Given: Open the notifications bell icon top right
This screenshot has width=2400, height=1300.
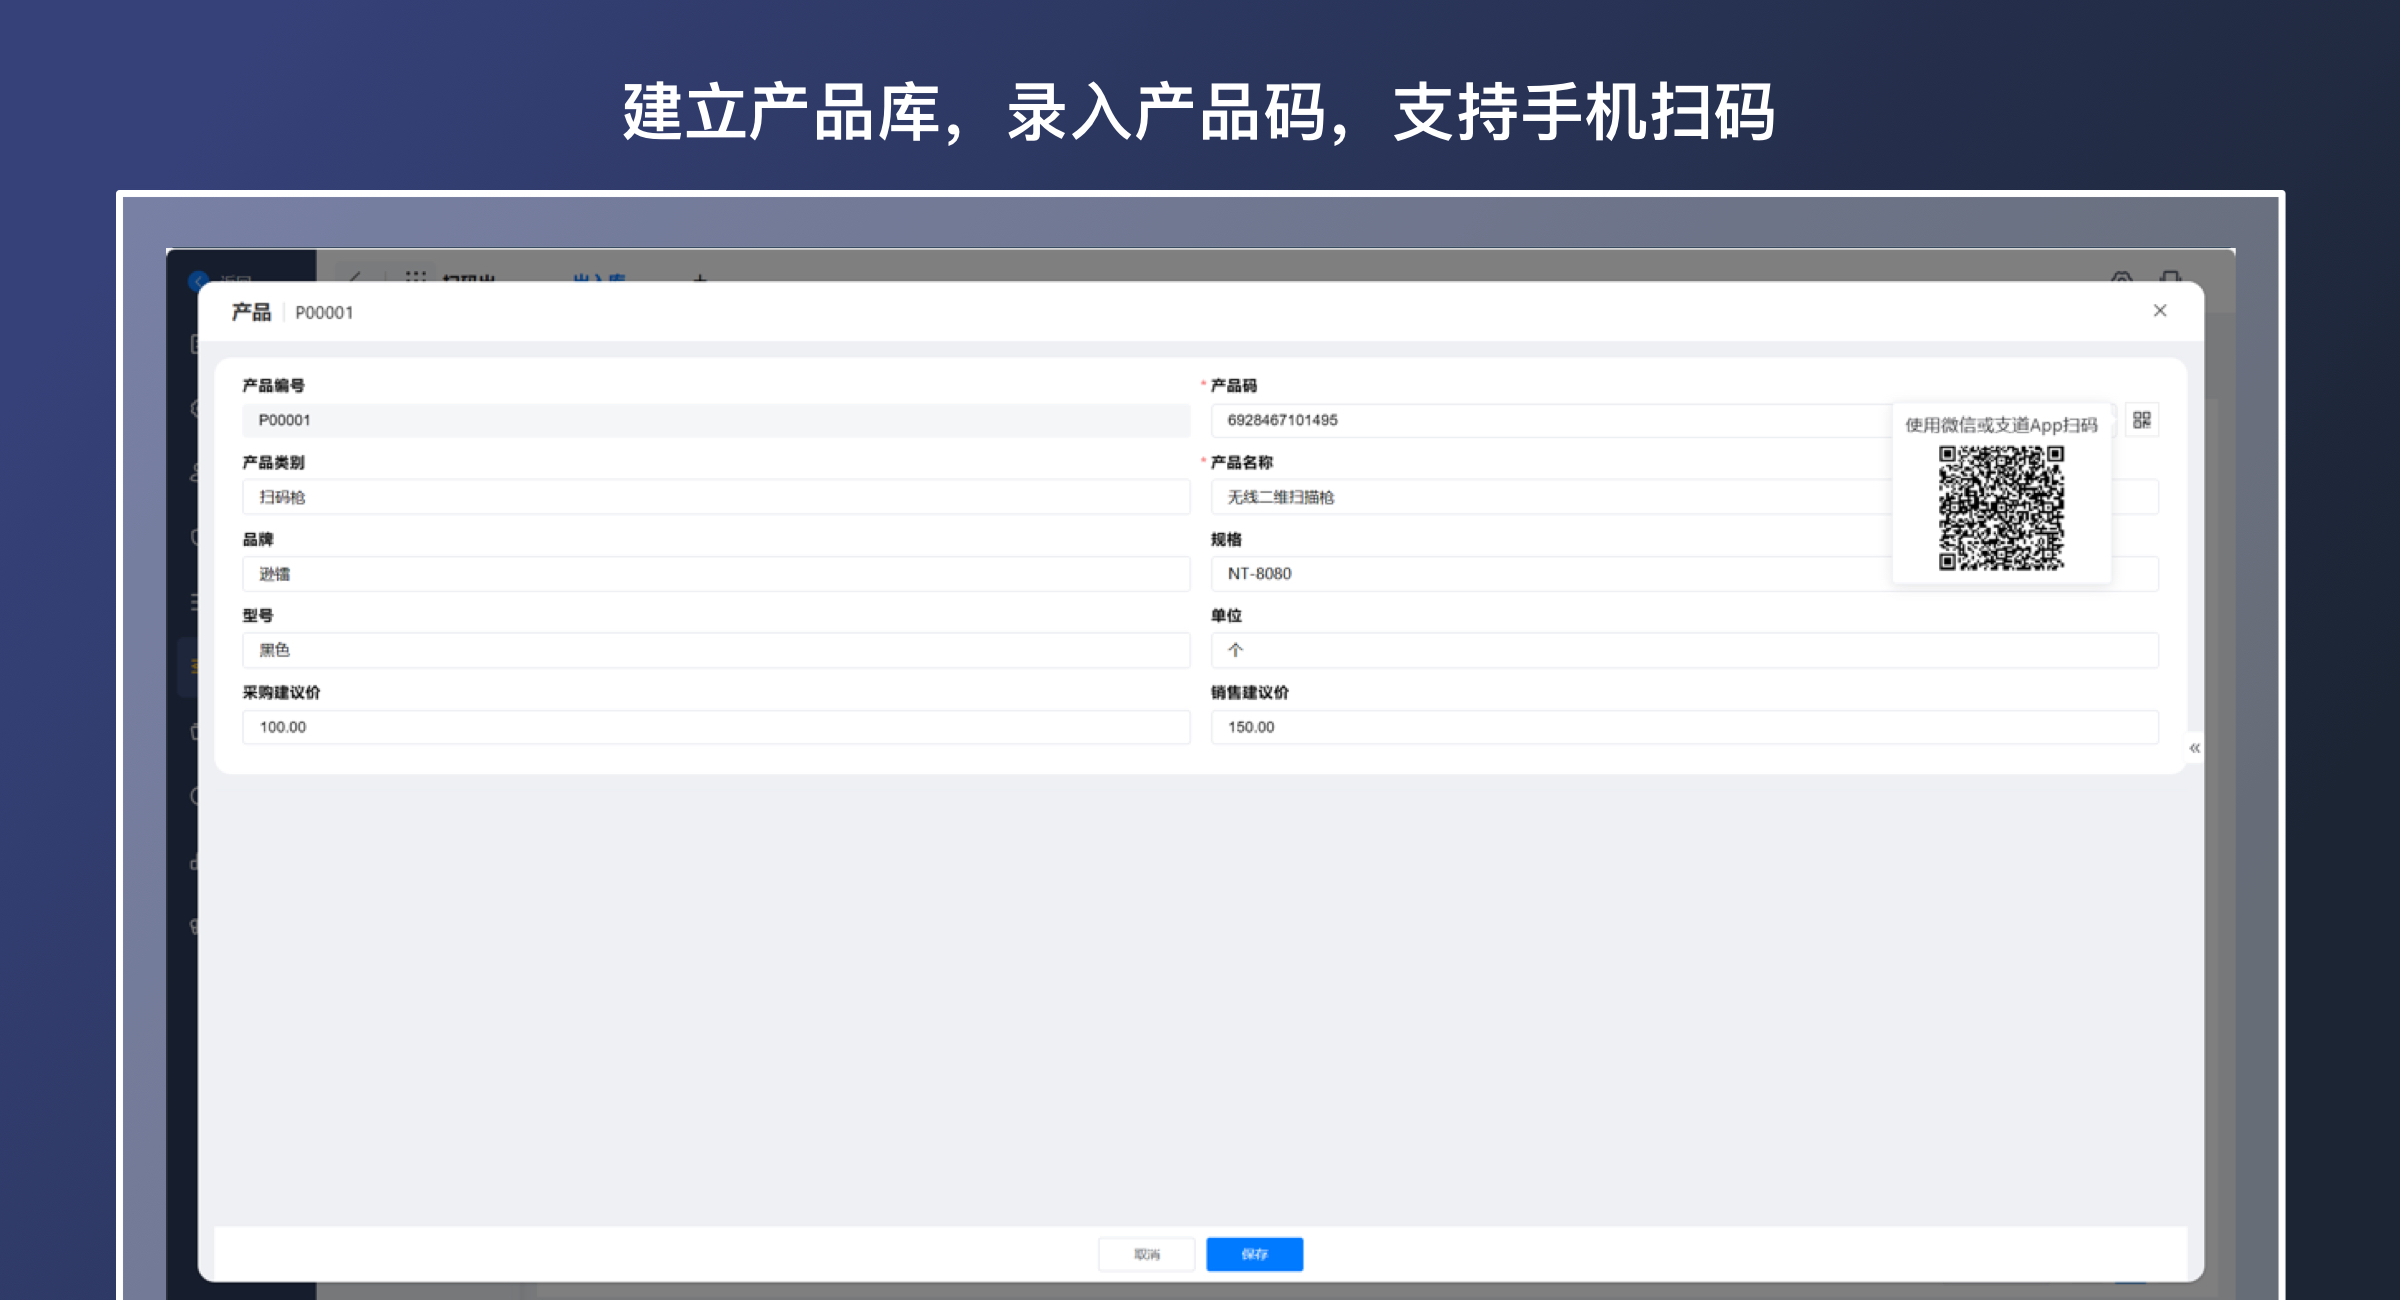Looking at the screenshot, I should [x=2121, y=279].
